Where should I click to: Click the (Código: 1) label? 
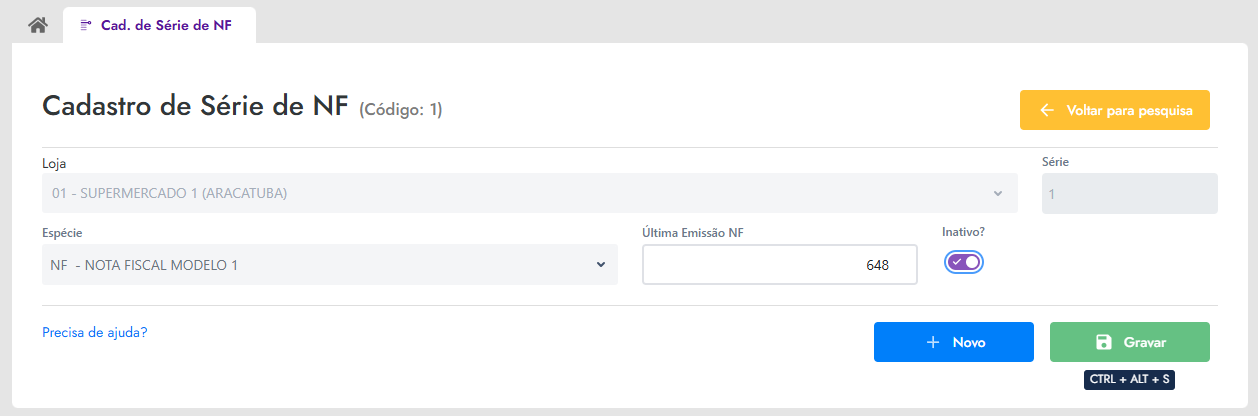[x=401, y=109]
